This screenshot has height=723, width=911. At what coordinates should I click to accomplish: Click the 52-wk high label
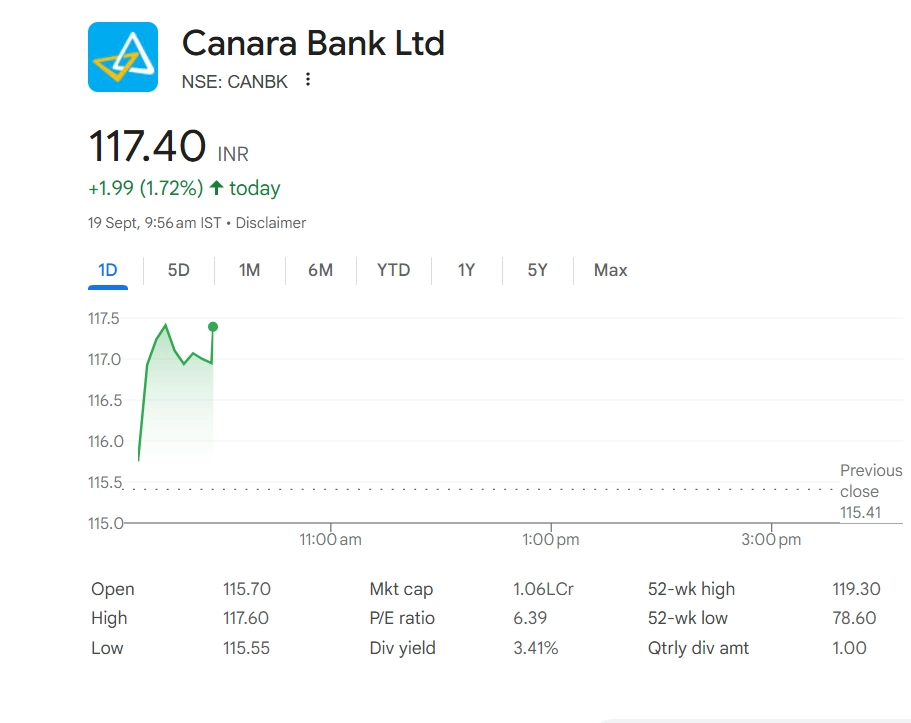[691, 589]
